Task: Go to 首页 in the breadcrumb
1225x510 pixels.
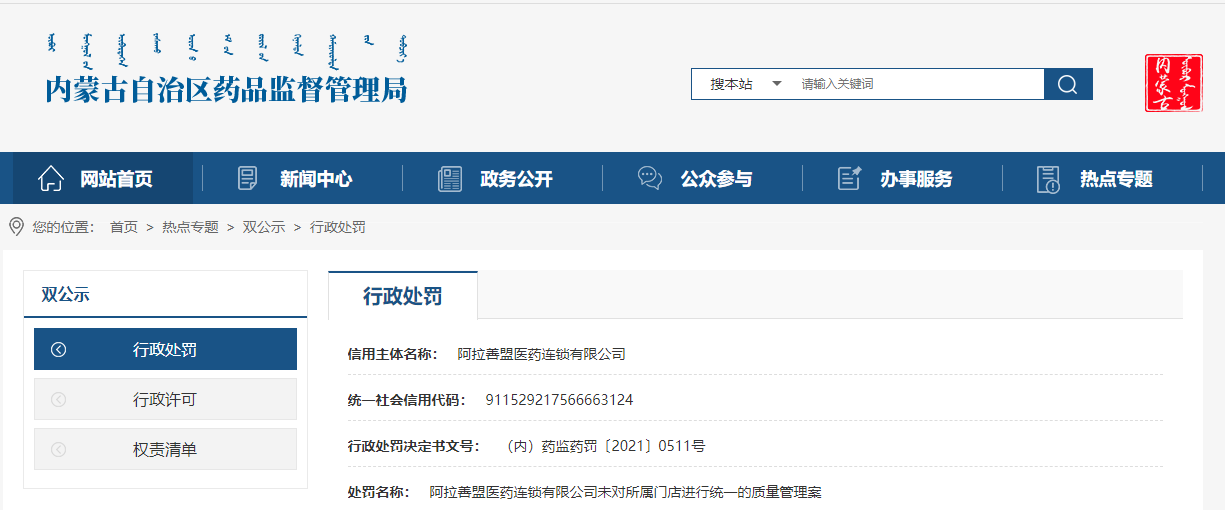Action: (x=124, y=227)
